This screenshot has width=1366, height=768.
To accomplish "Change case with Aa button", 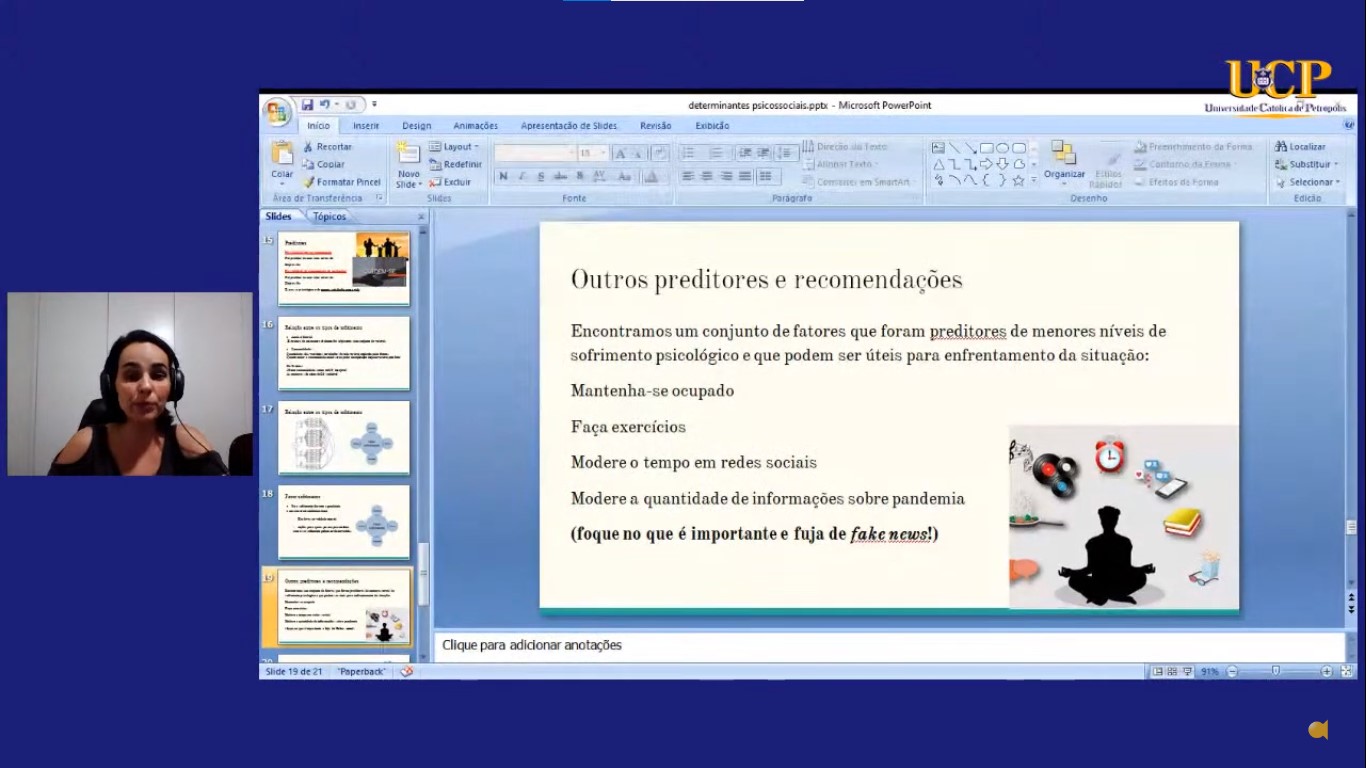I will [x=625, y=177].
